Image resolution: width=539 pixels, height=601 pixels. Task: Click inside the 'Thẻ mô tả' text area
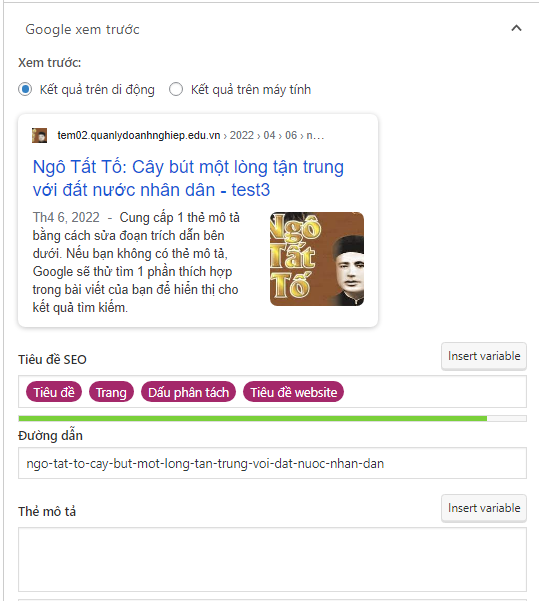click(x=272, y=560)
